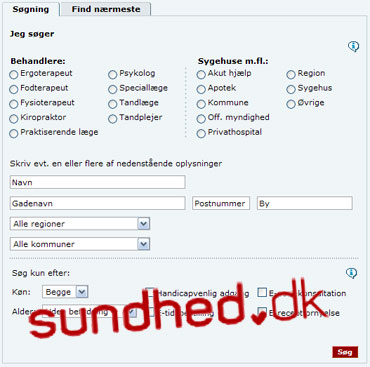
Task: Focus the Postnummer text field
Action: (221, 203)
